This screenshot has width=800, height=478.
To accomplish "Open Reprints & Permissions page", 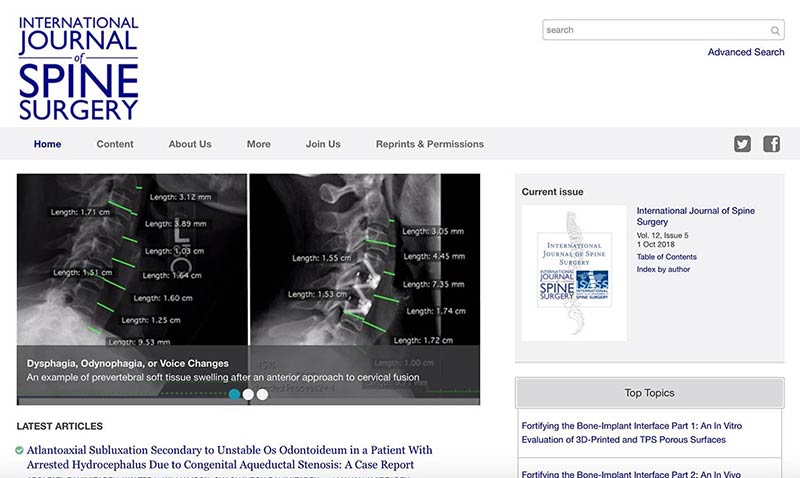I will coord(430,144).
